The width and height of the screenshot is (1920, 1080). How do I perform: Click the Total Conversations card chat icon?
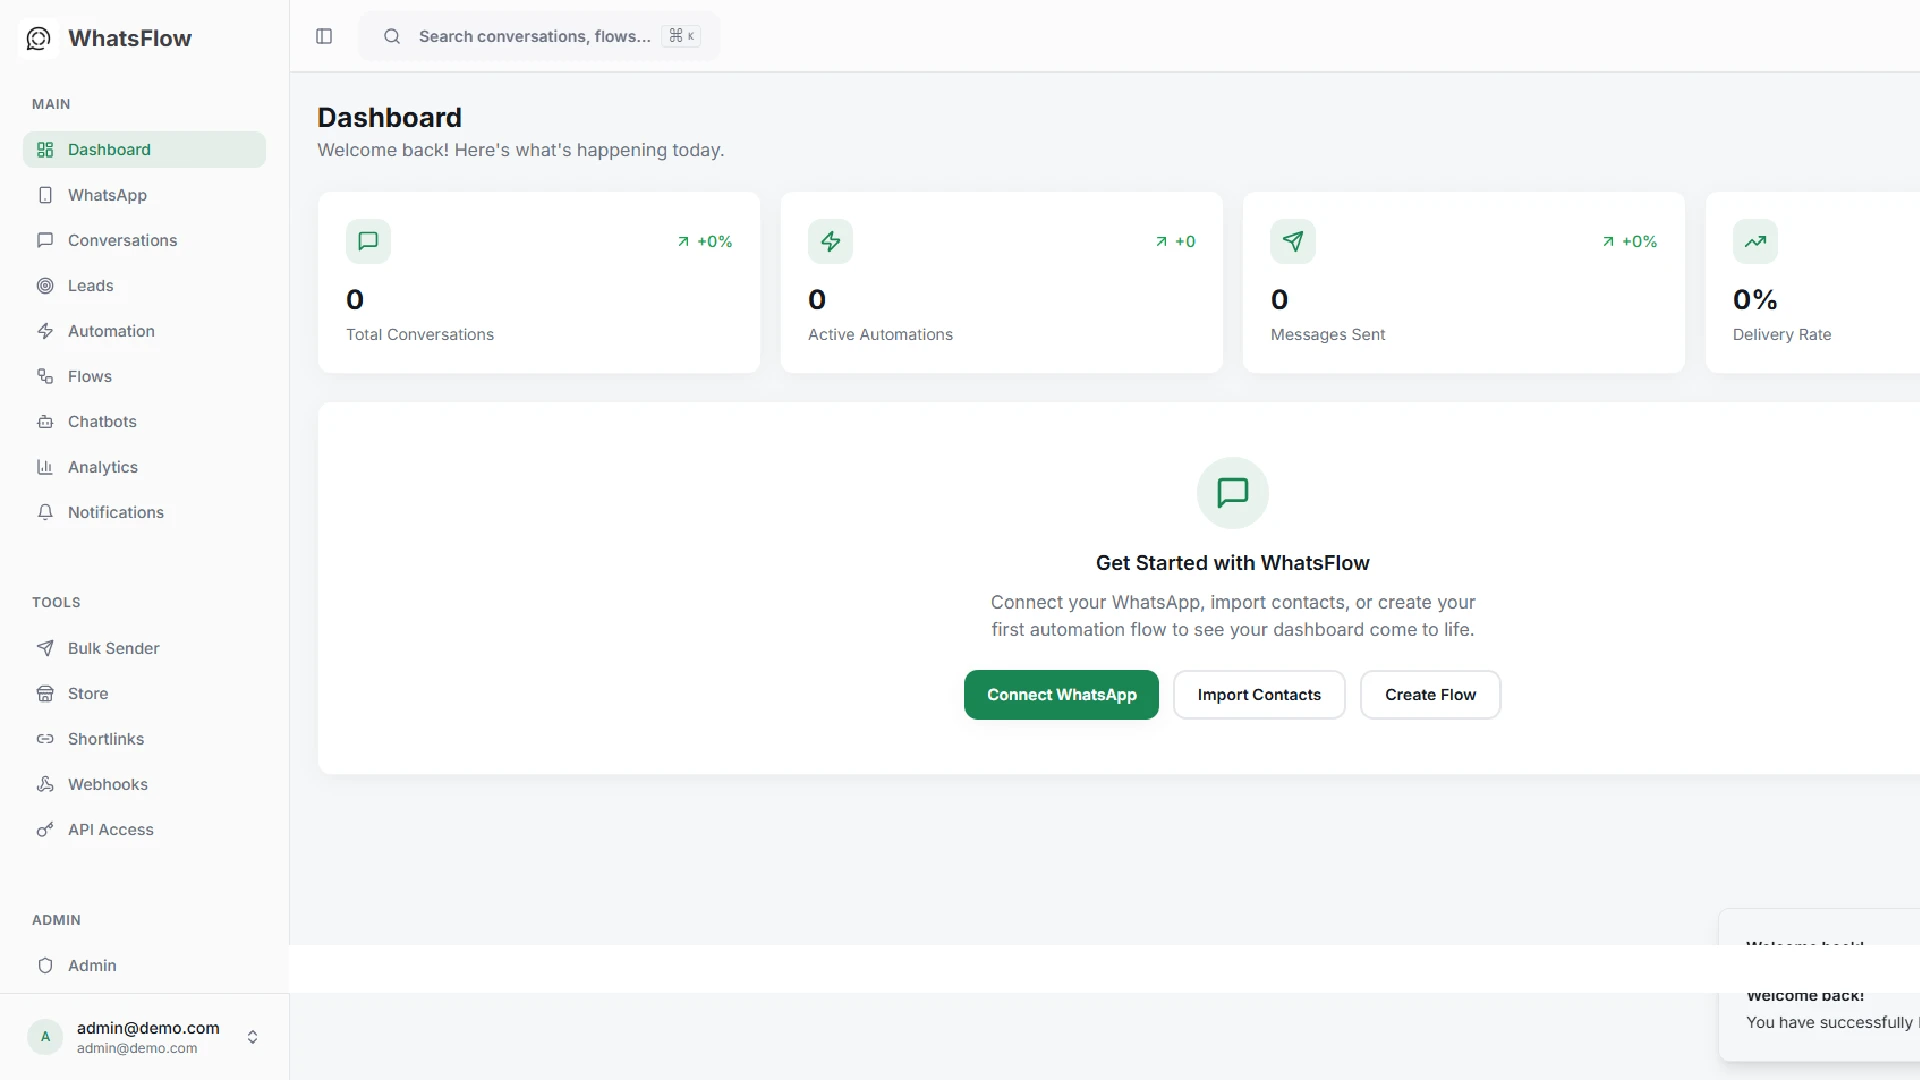click(368, 241)
